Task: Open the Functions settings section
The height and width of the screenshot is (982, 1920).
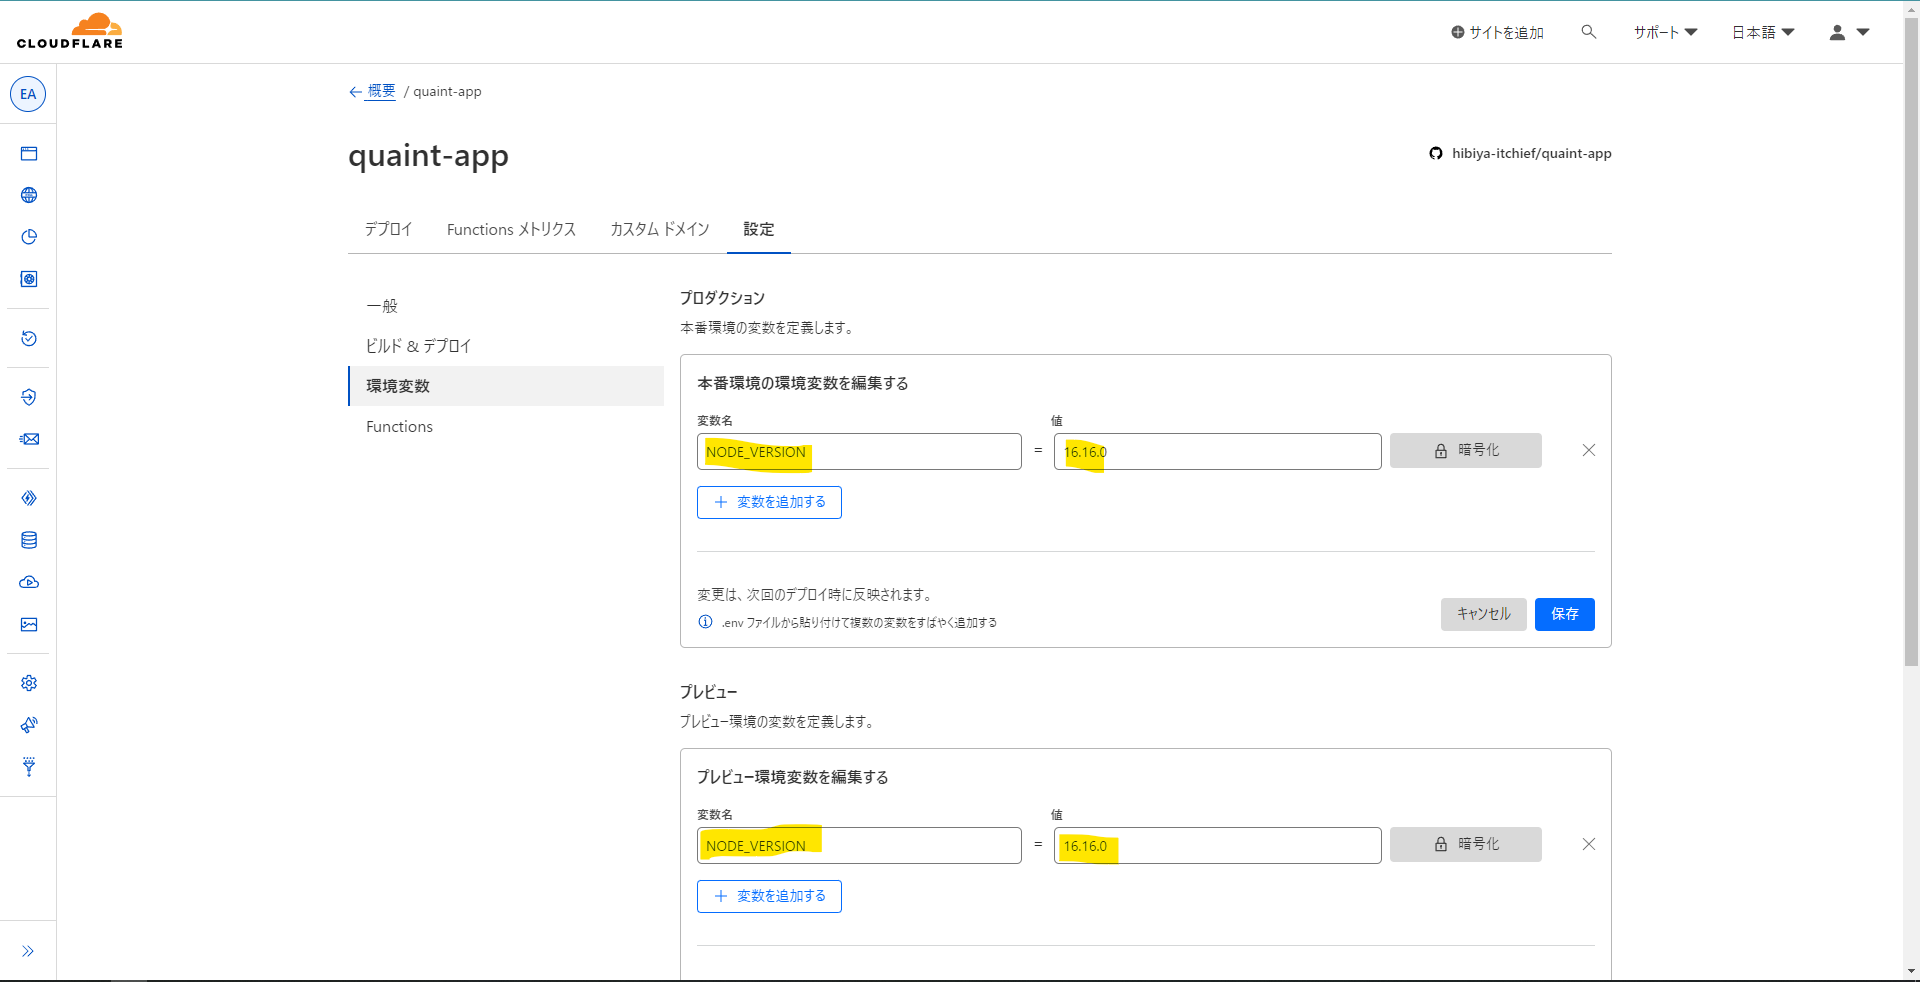Action: coord(506,426)
